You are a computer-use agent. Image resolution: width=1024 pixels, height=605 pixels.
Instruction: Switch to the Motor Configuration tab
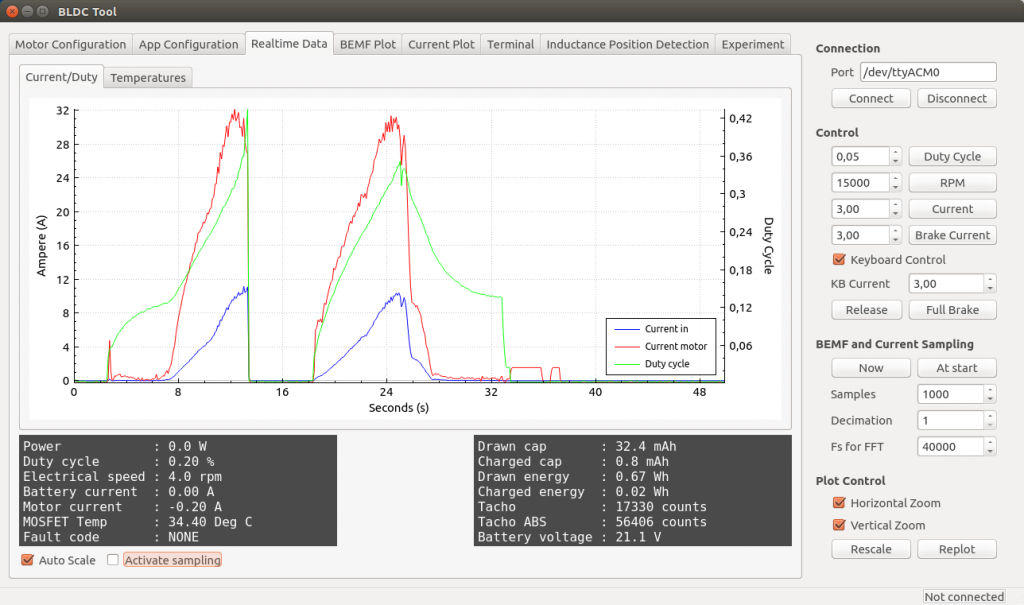click(x=71, y=44)
